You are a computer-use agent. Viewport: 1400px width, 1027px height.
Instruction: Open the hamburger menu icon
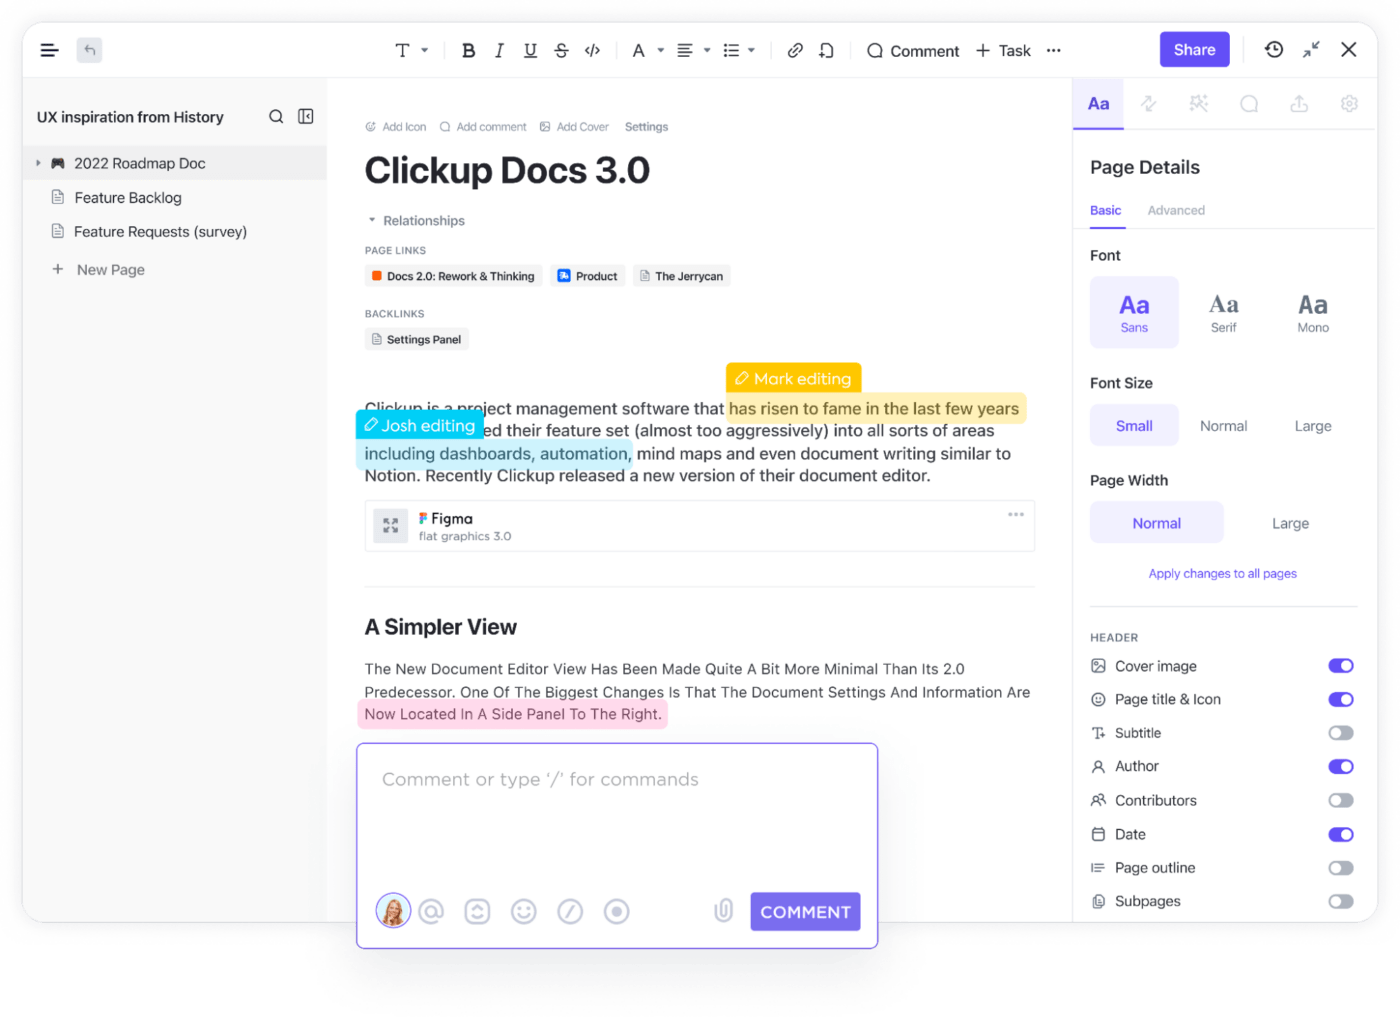(49, 50)
